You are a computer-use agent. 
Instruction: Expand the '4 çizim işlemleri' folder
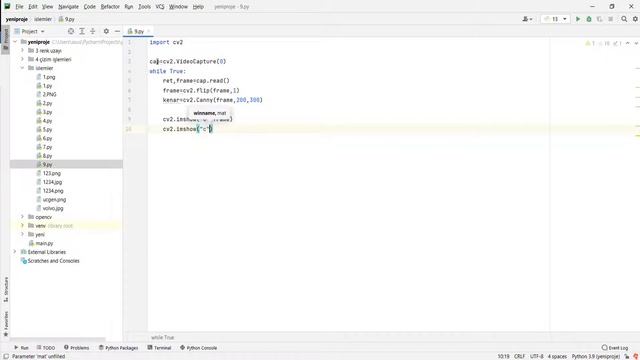coord(22,59)
